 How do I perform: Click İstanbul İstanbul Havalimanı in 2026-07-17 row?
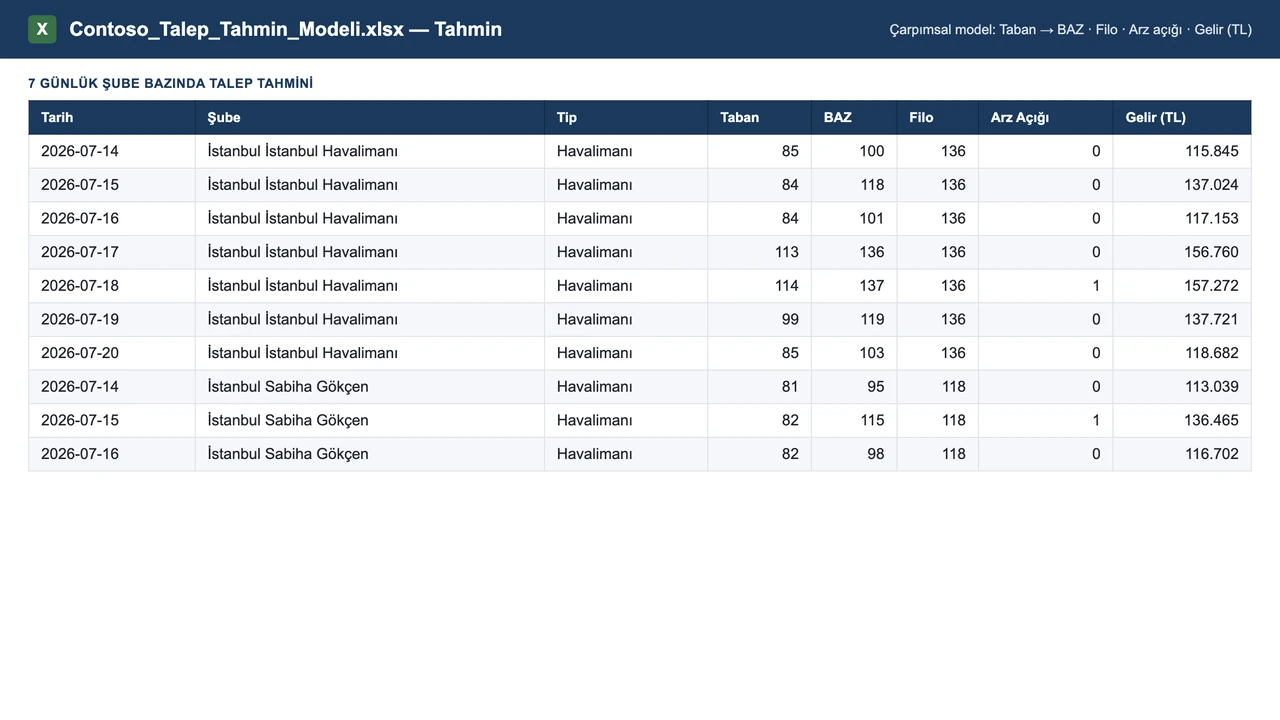[x=302, y=252]
